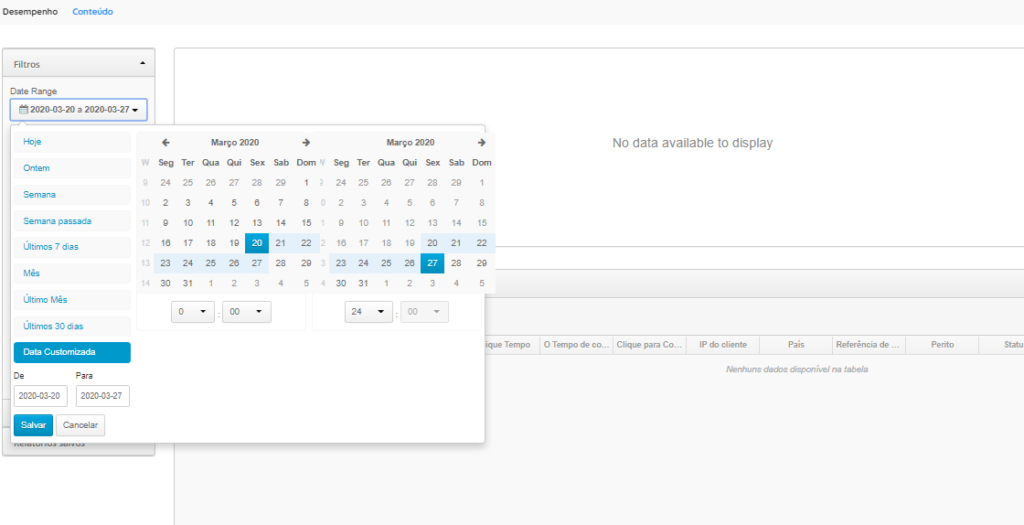The height and width of the screenshot is (525, 1024).
Task: Go to previous month in start calendar
Action: (x=166, y=143)
